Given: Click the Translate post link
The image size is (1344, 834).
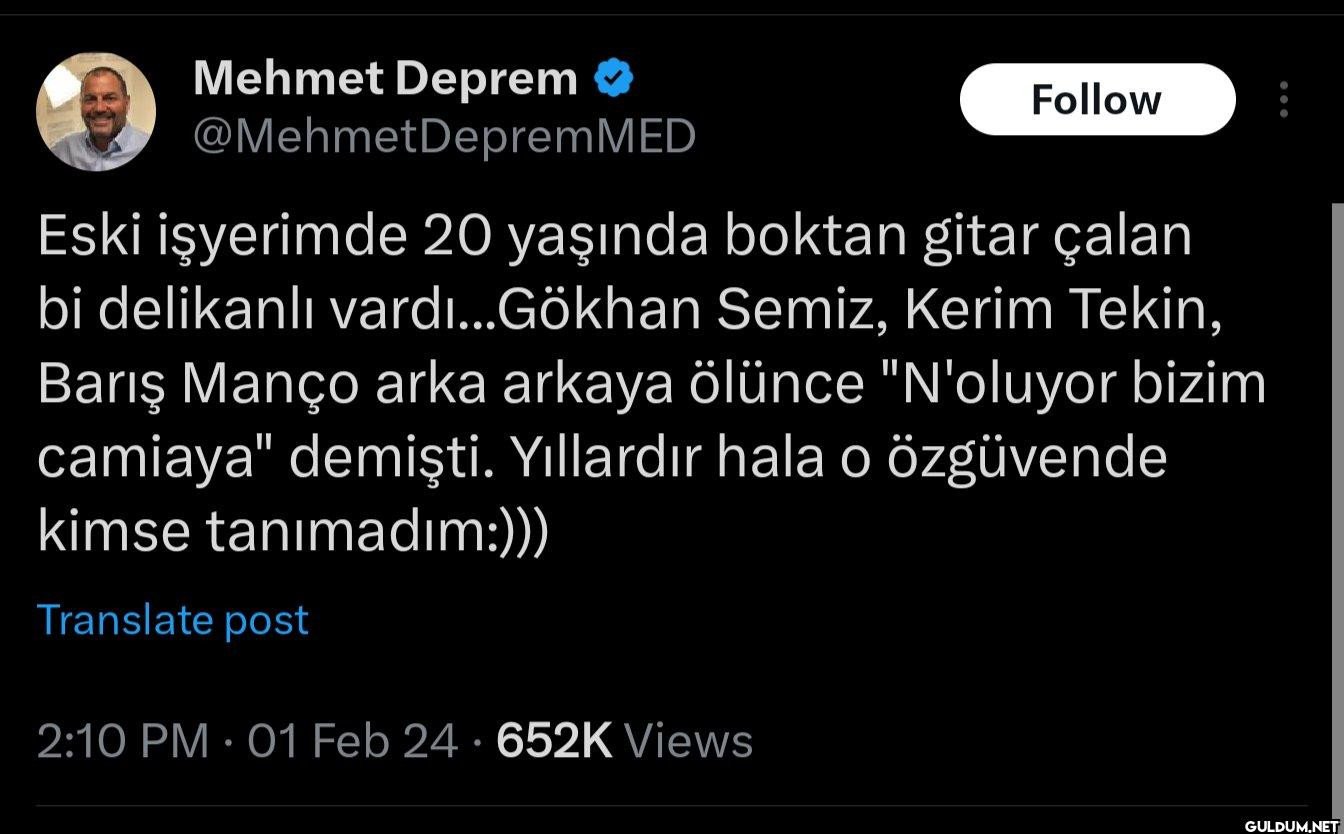Looking at the screenshot, I should 173,620.
